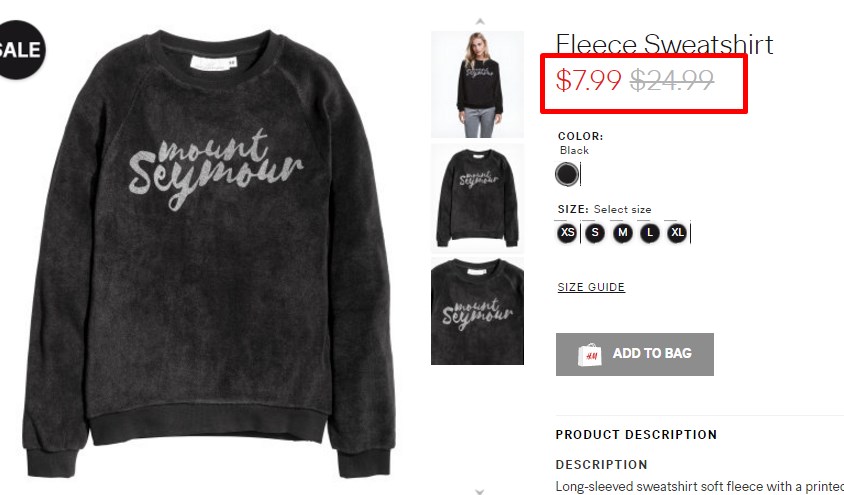Screen dimensions: 844x495
Task: View the model wearing sweatshirt thumbnail
Action: pyautogui.click(x=477, y=84)
